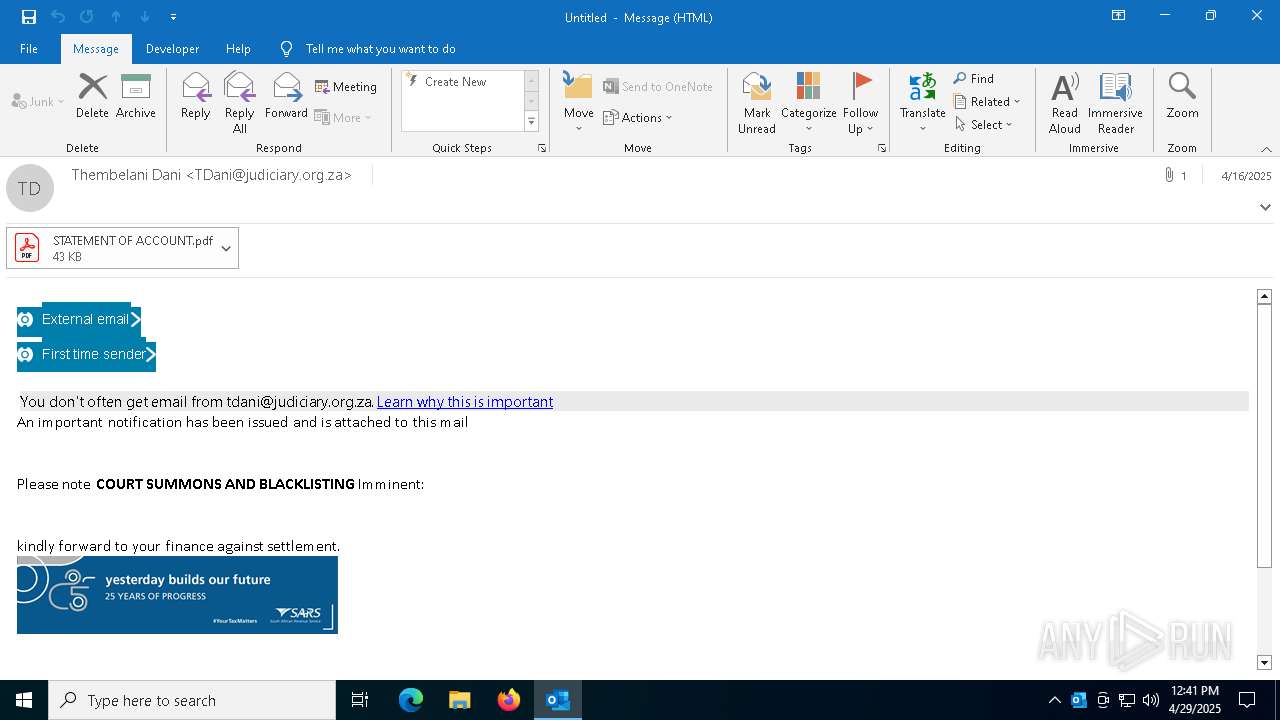Open the Windows Start menu
Viewport: 1280px width, 720px height.
point(24,700)
